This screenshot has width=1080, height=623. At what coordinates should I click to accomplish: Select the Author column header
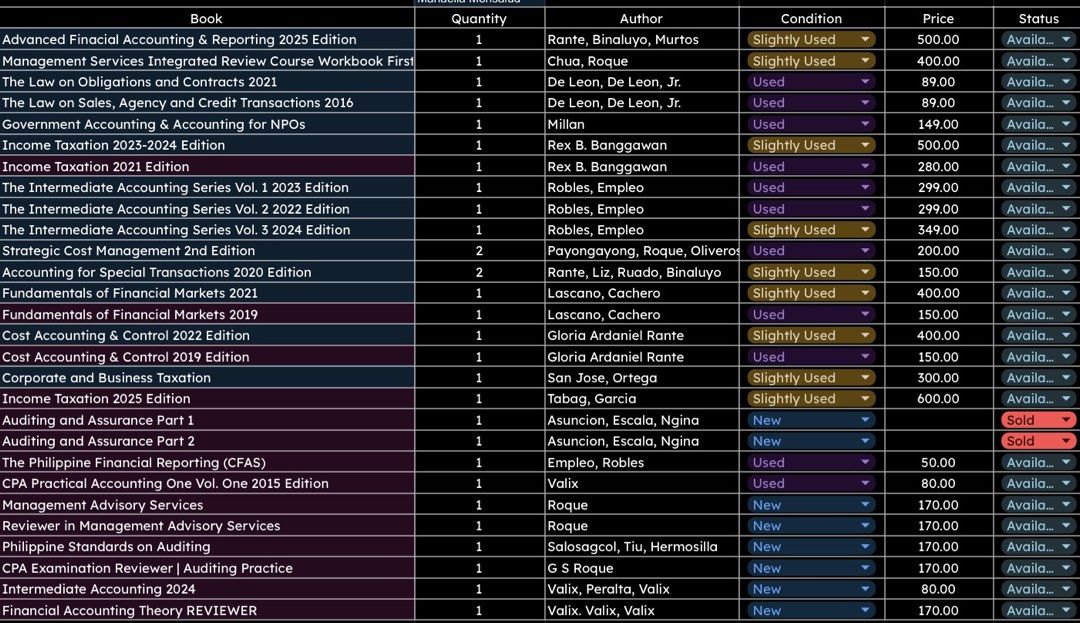(641, 19)
